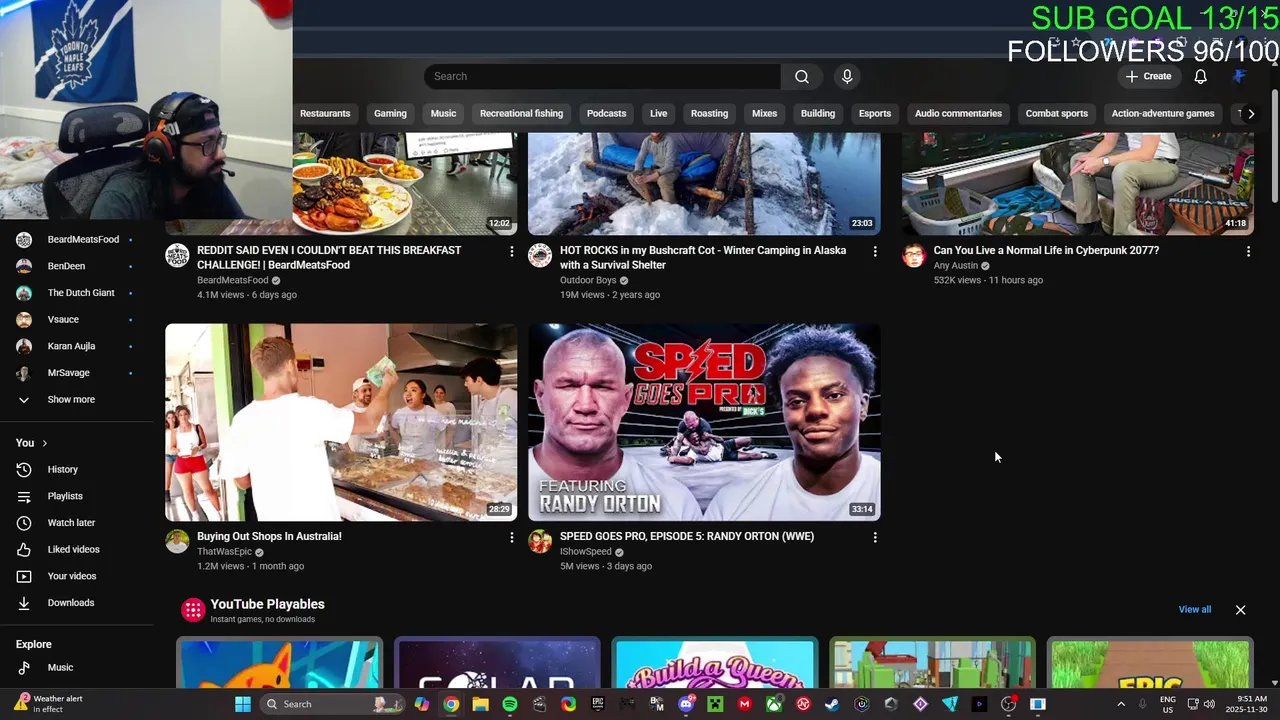
Task: Select the Combat sports chip
Action: (1056, 114)
